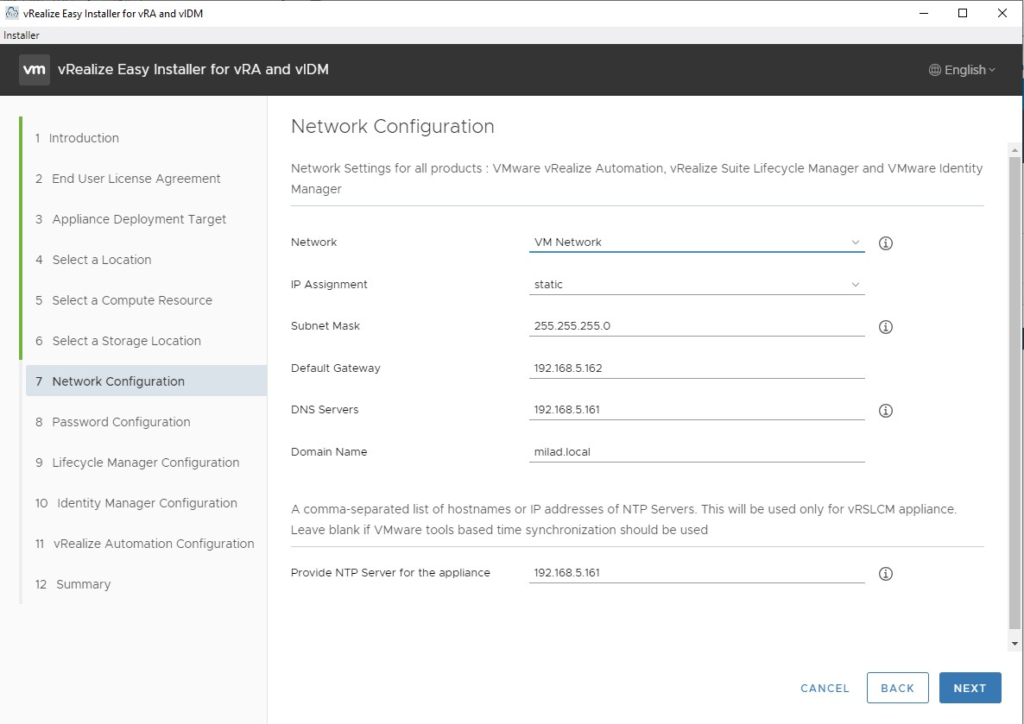This screenshot has height=724, width=1024.
Task: Select step 10 Identity Manager Configuration
Action: [136, 503]
